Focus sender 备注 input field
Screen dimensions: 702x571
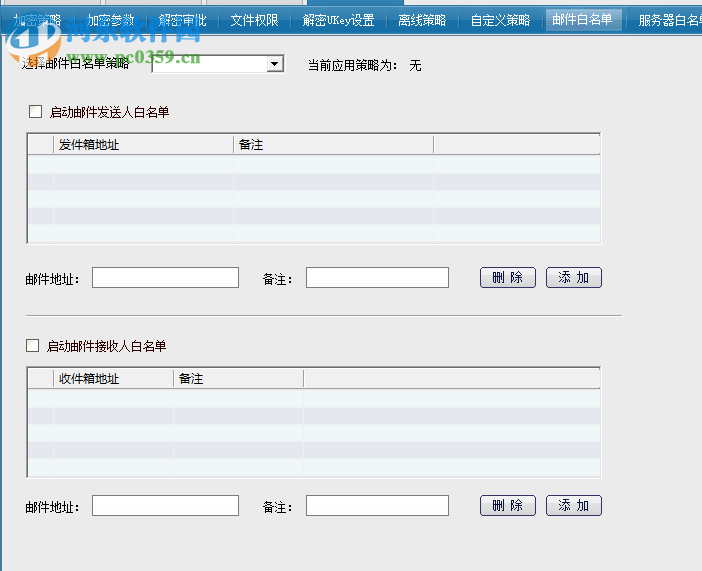point(377,278)
